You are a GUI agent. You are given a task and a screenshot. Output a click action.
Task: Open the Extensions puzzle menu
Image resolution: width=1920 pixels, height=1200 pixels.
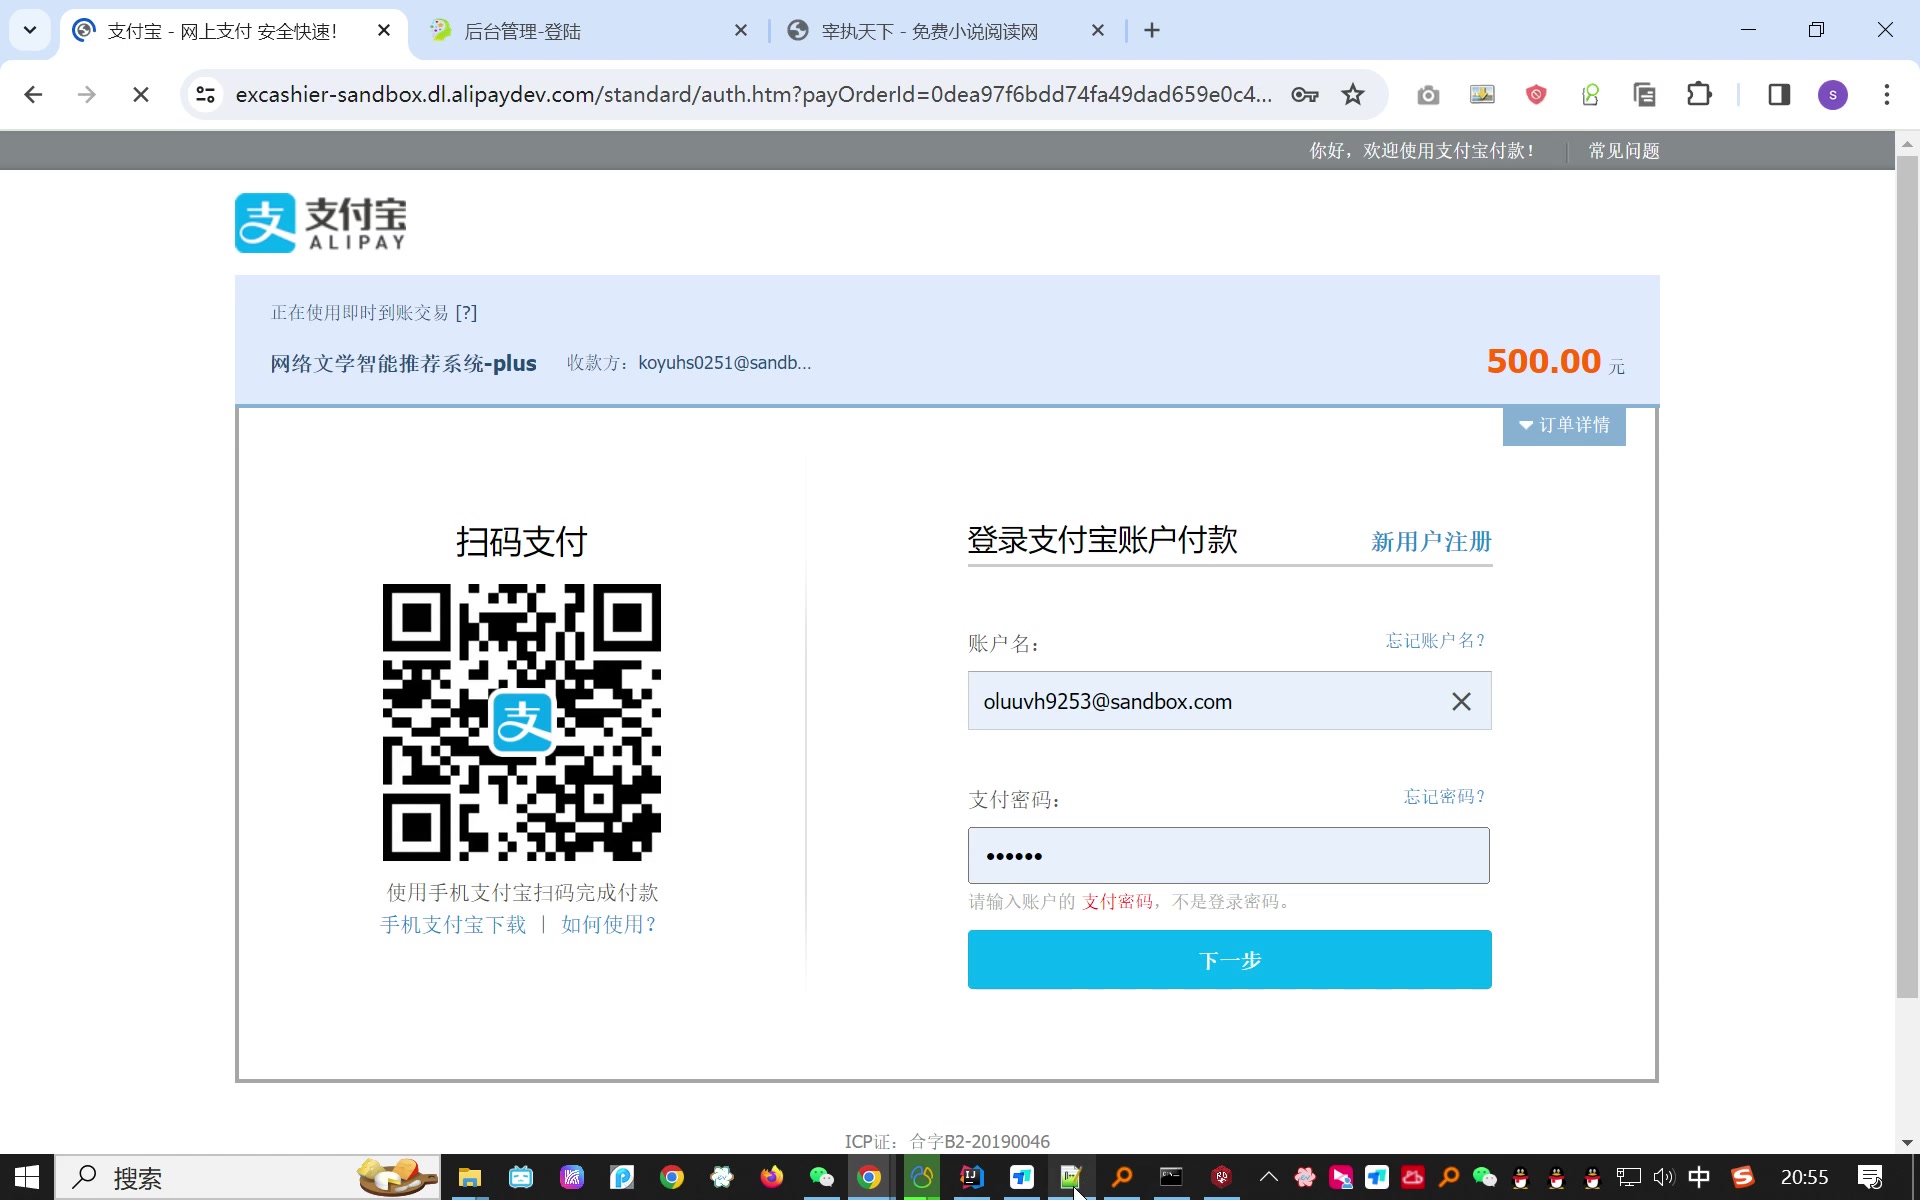click(x=1699, y=95)
